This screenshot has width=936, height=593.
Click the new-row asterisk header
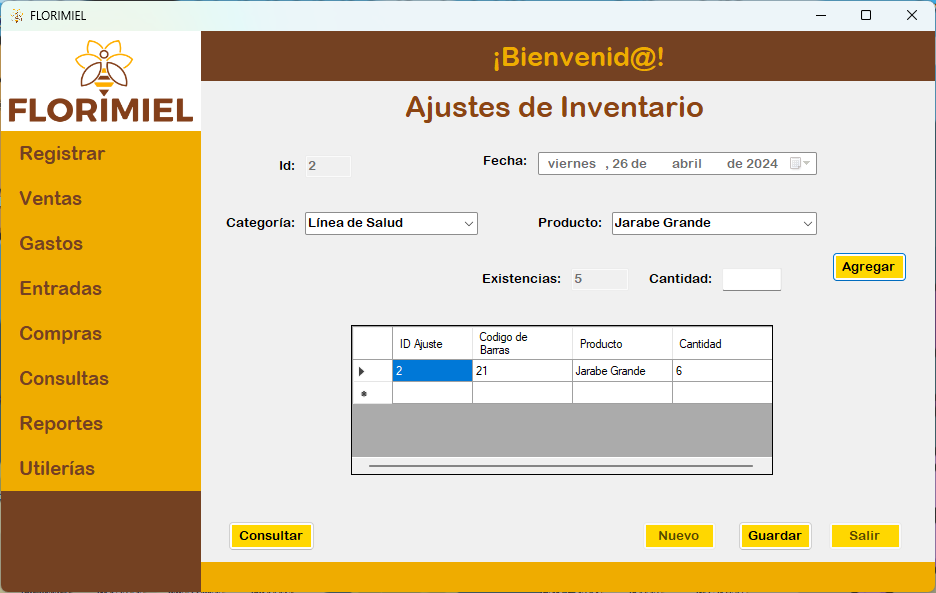click(x=363, y=394)
